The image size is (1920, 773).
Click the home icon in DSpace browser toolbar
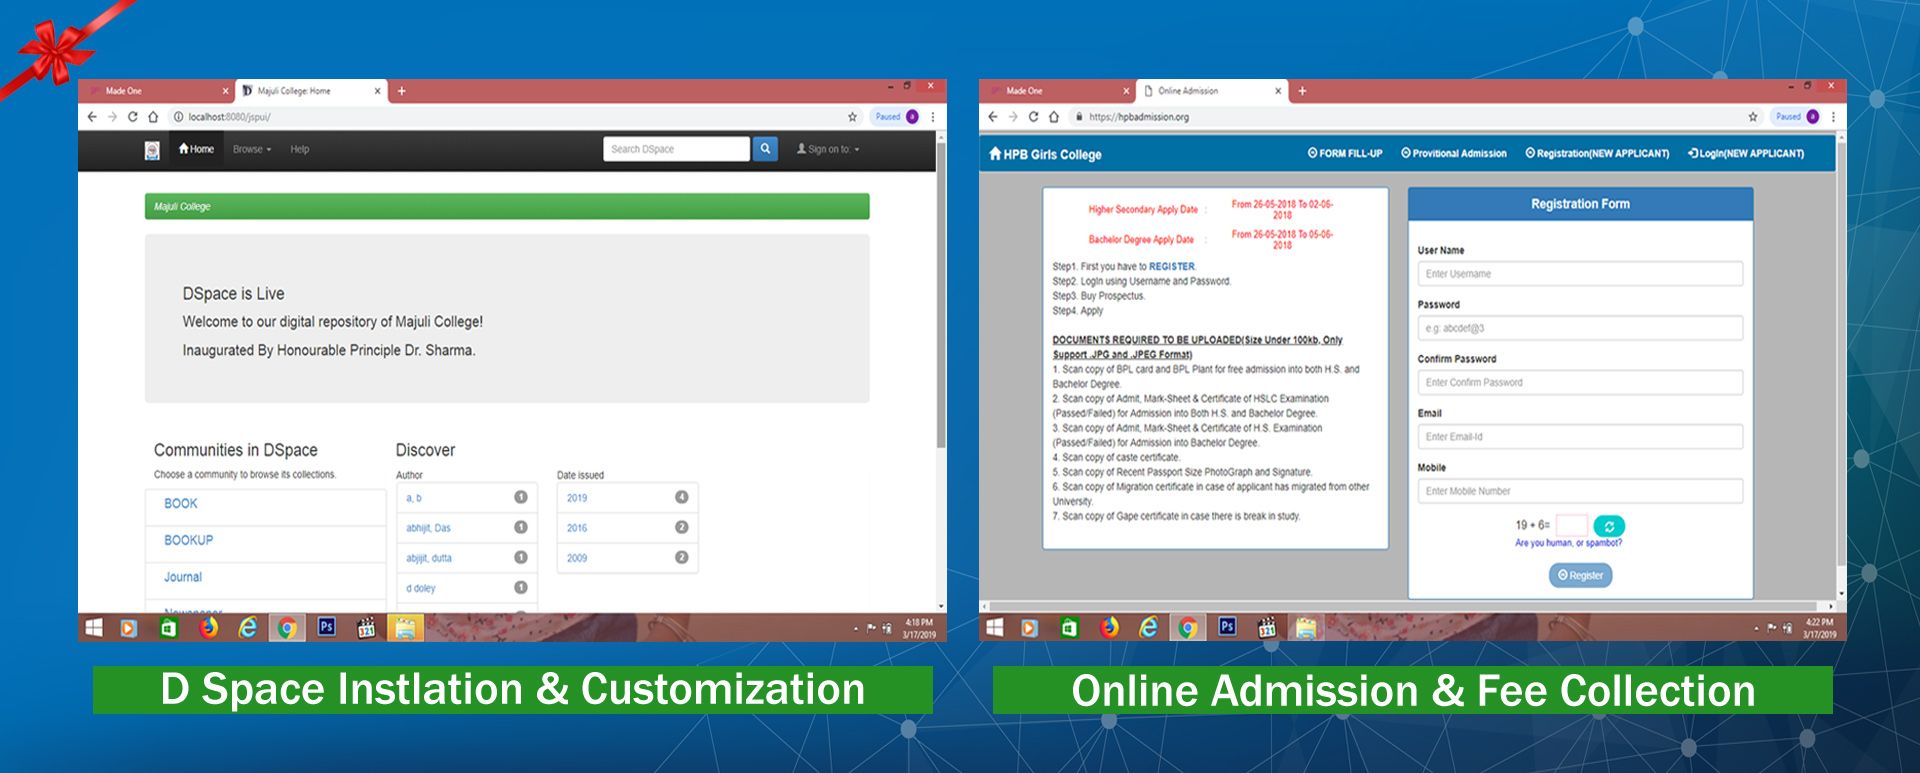(153, 117)
